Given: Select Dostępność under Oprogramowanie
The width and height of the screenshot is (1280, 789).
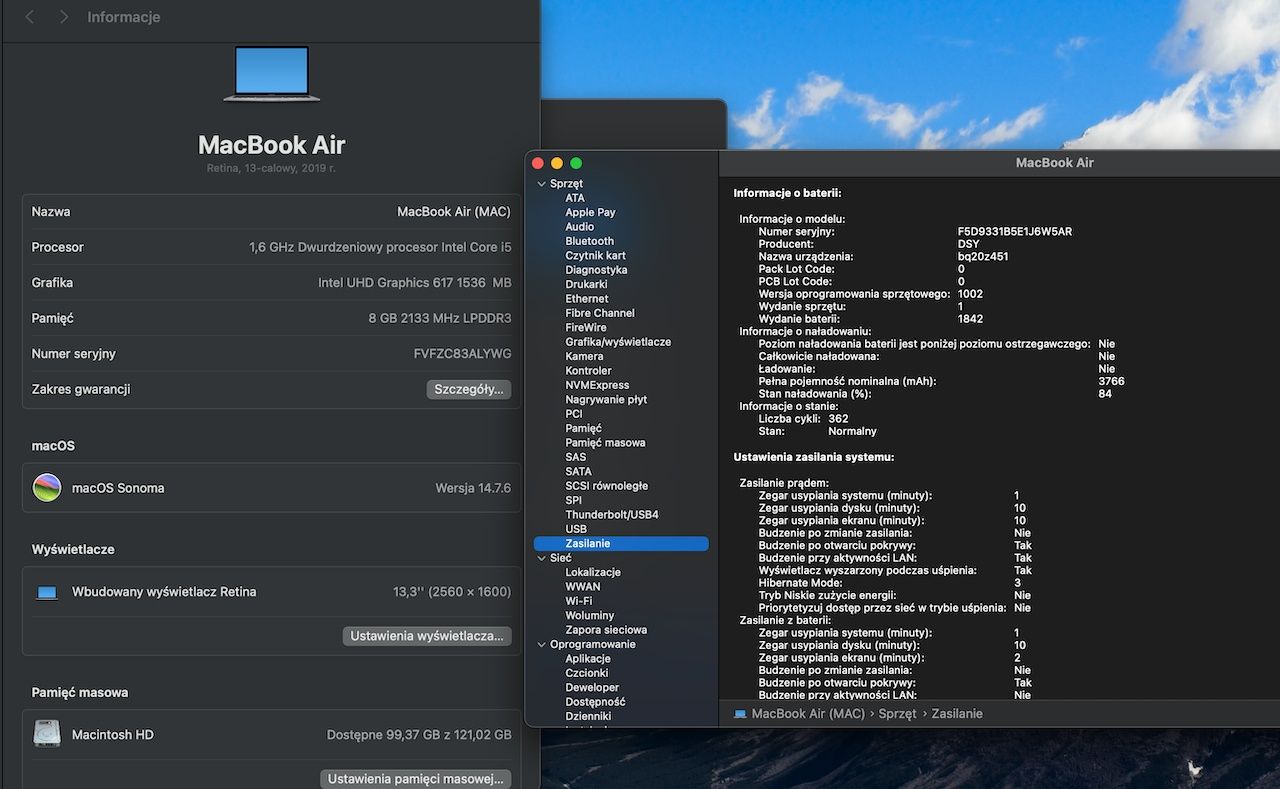Looking at the screenshot, I should pyautogui.click(x=595, y=702).
